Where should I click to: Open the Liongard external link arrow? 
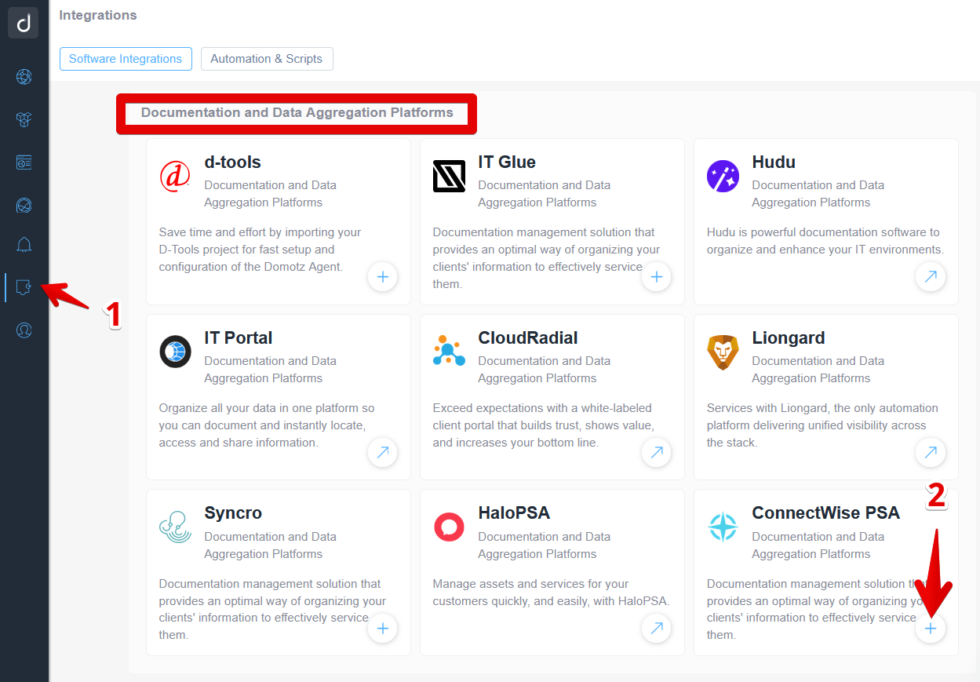930,453
